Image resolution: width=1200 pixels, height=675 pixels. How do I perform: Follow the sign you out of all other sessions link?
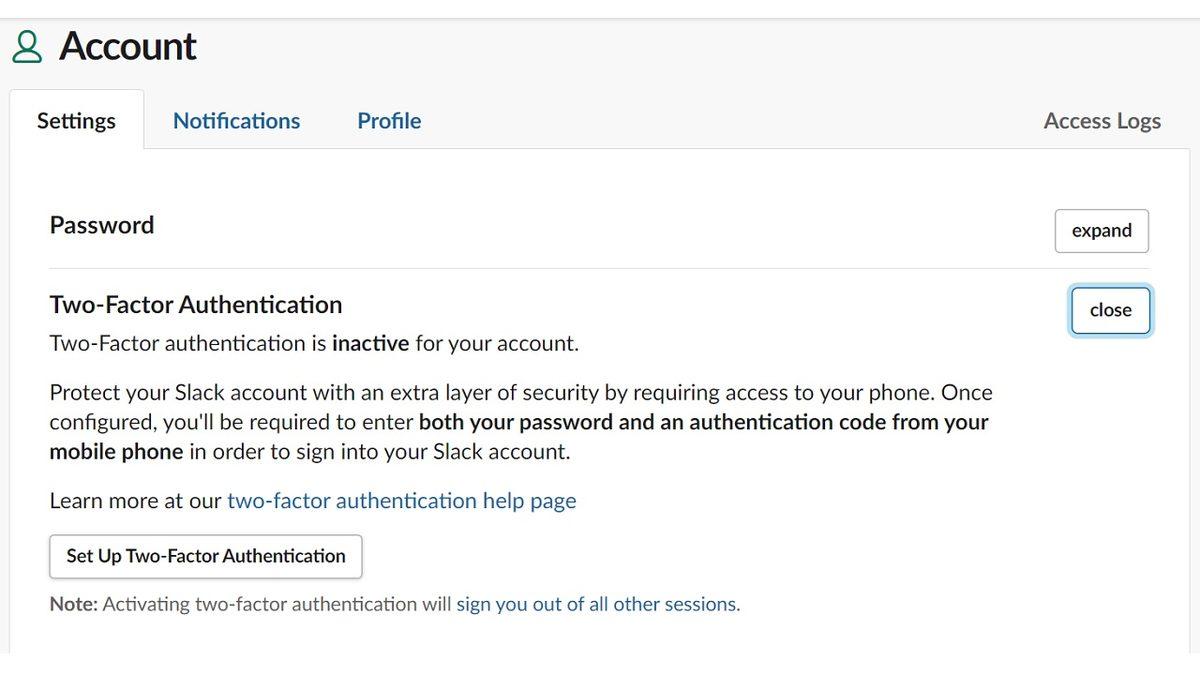pos(597,604)
